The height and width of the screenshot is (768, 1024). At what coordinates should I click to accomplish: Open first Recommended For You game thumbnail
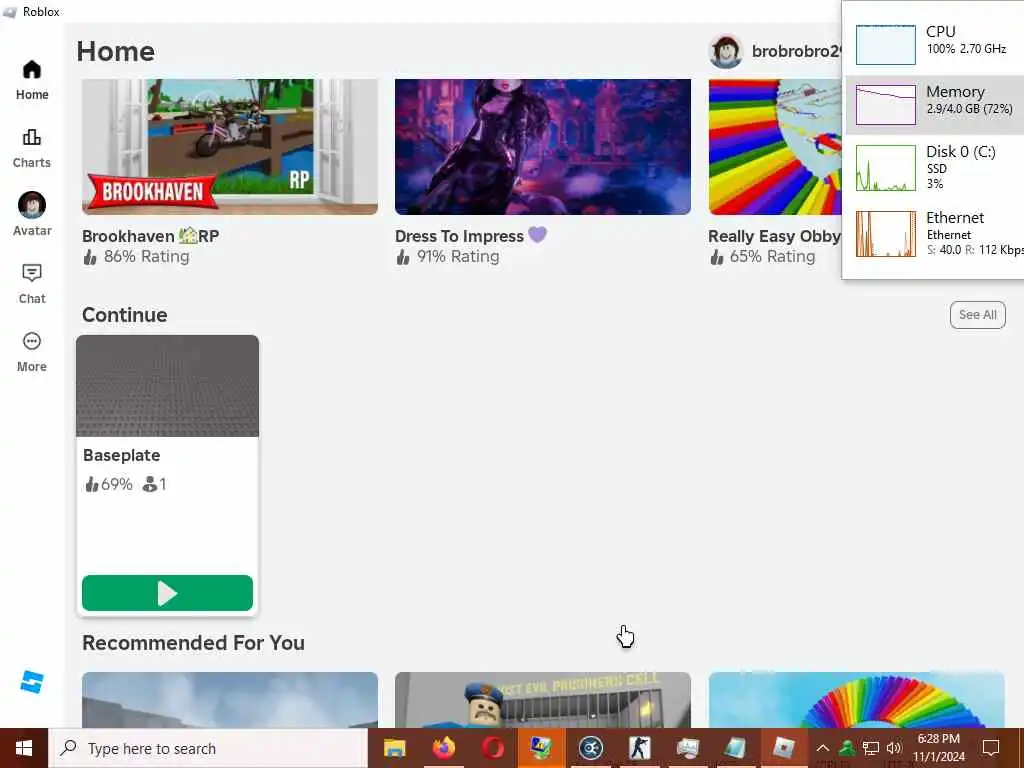click(230, 699)
